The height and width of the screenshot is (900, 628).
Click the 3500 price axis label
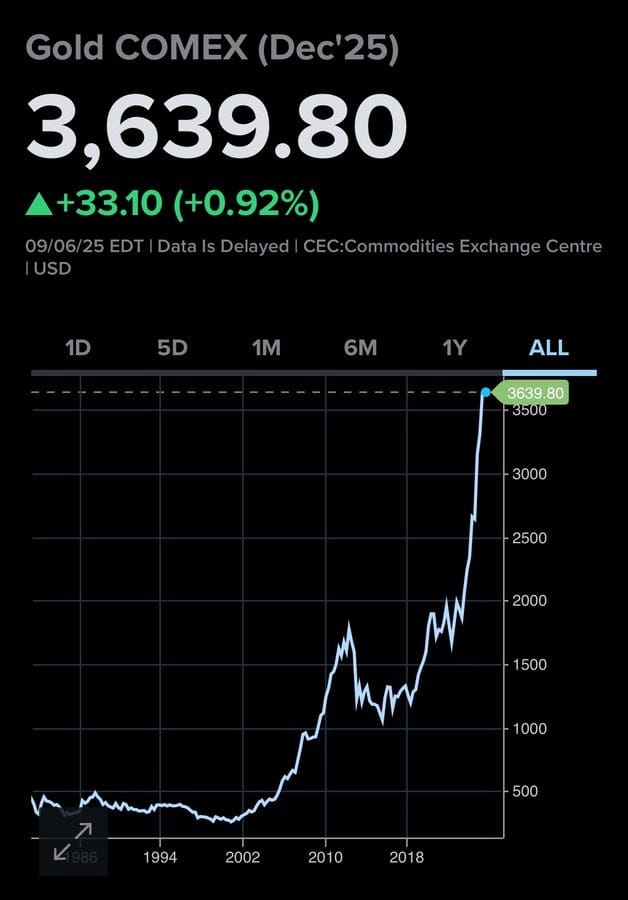[528, 411]
